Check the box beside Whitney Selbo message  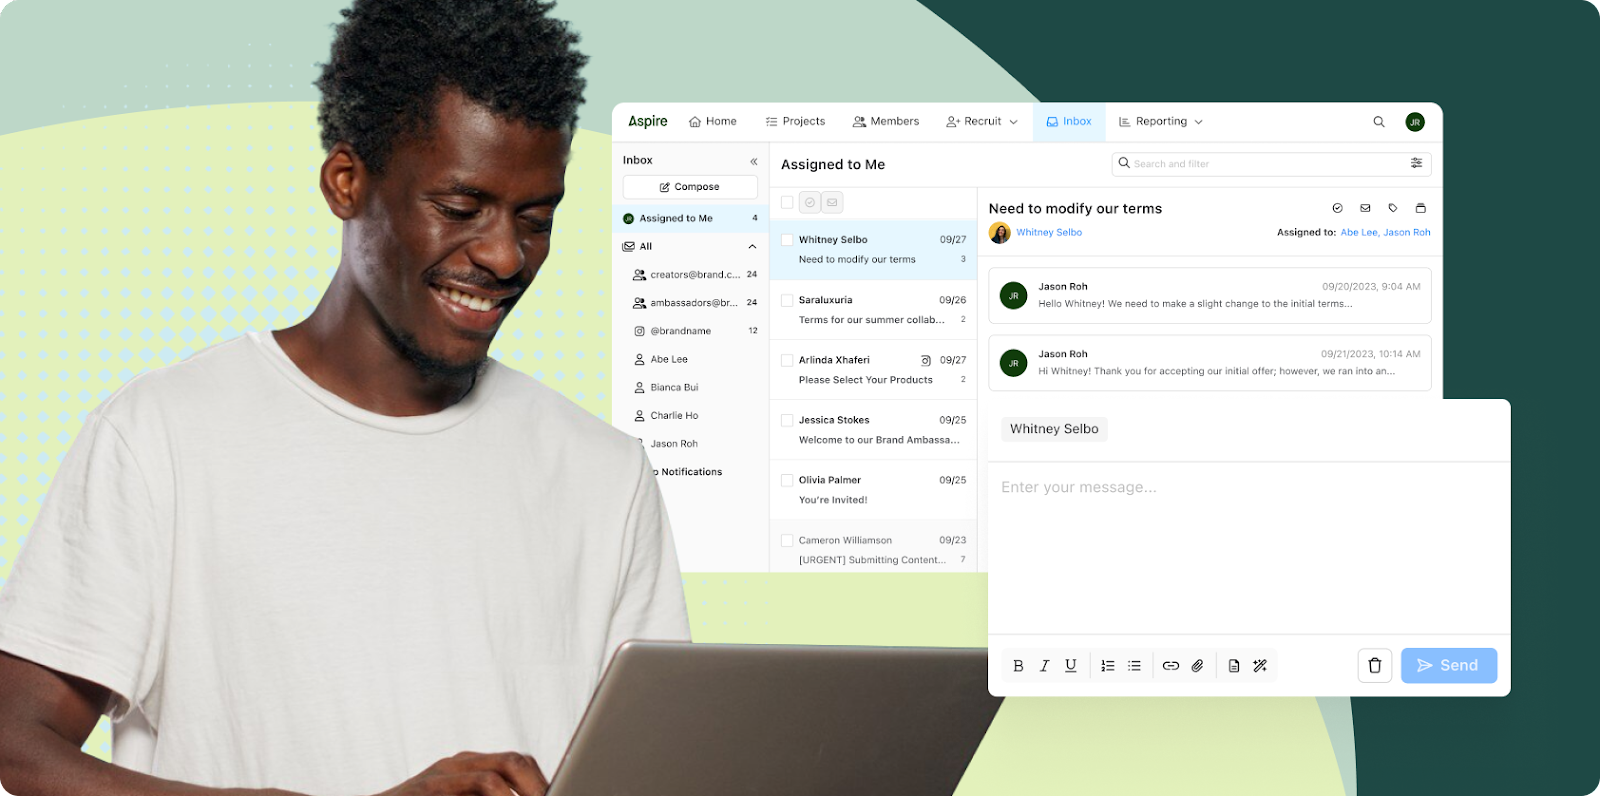point(787,240)
